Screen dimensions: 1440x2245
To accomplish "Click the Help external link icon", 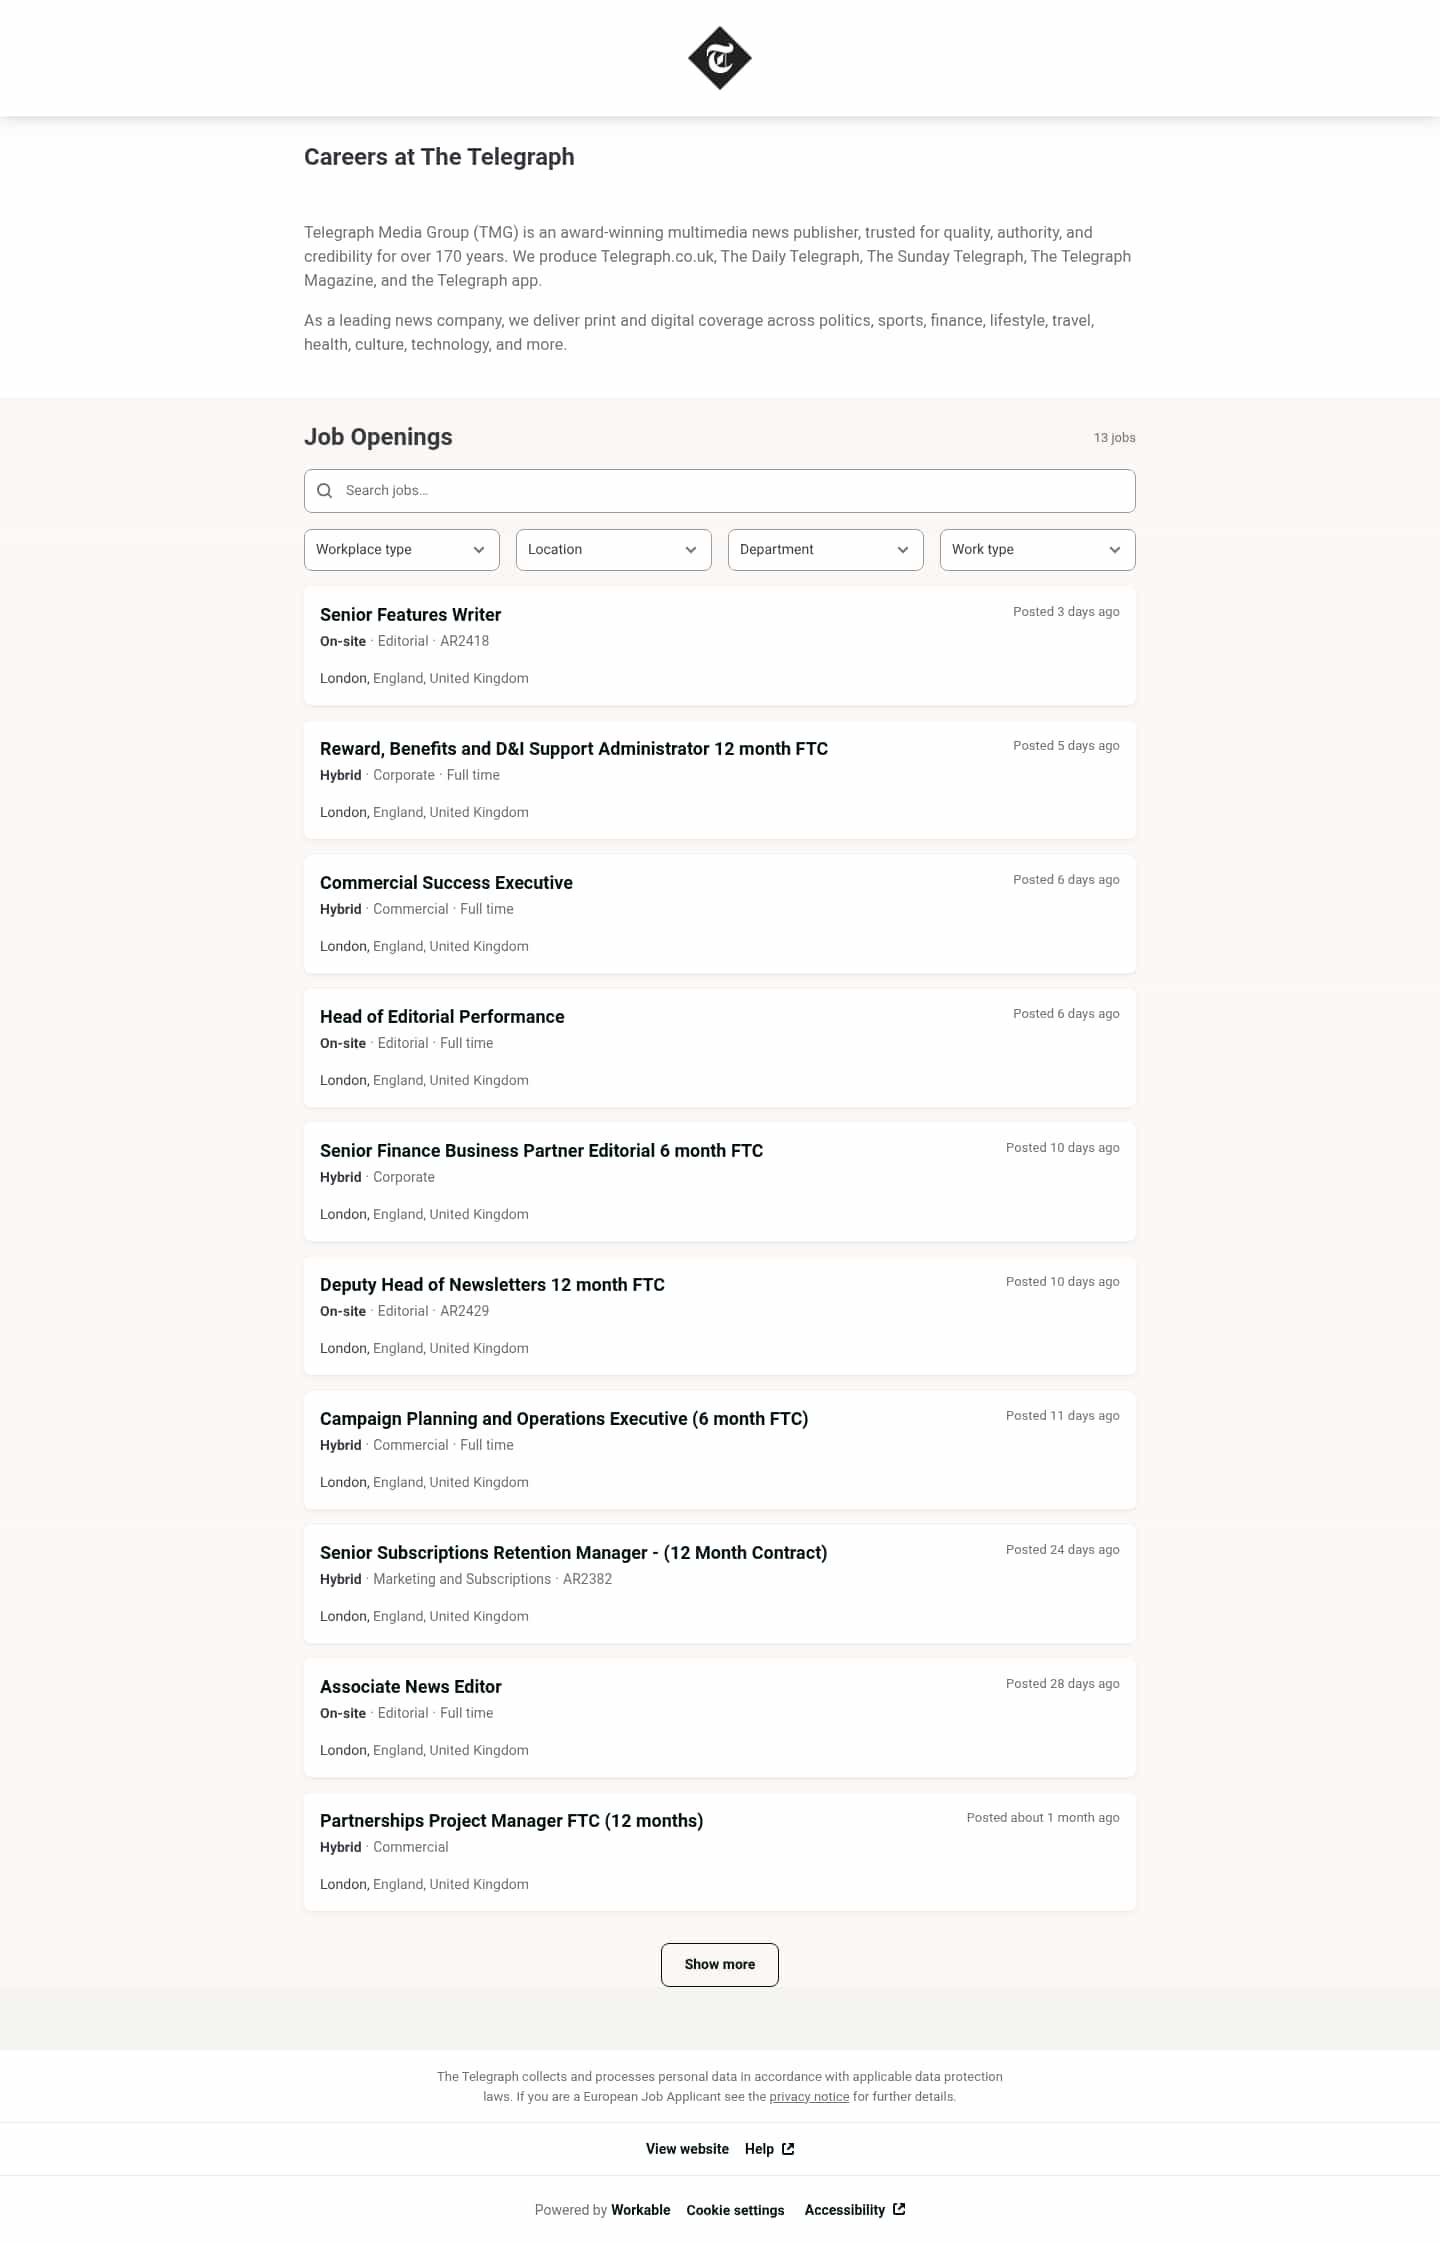I will pos(788,2149).
